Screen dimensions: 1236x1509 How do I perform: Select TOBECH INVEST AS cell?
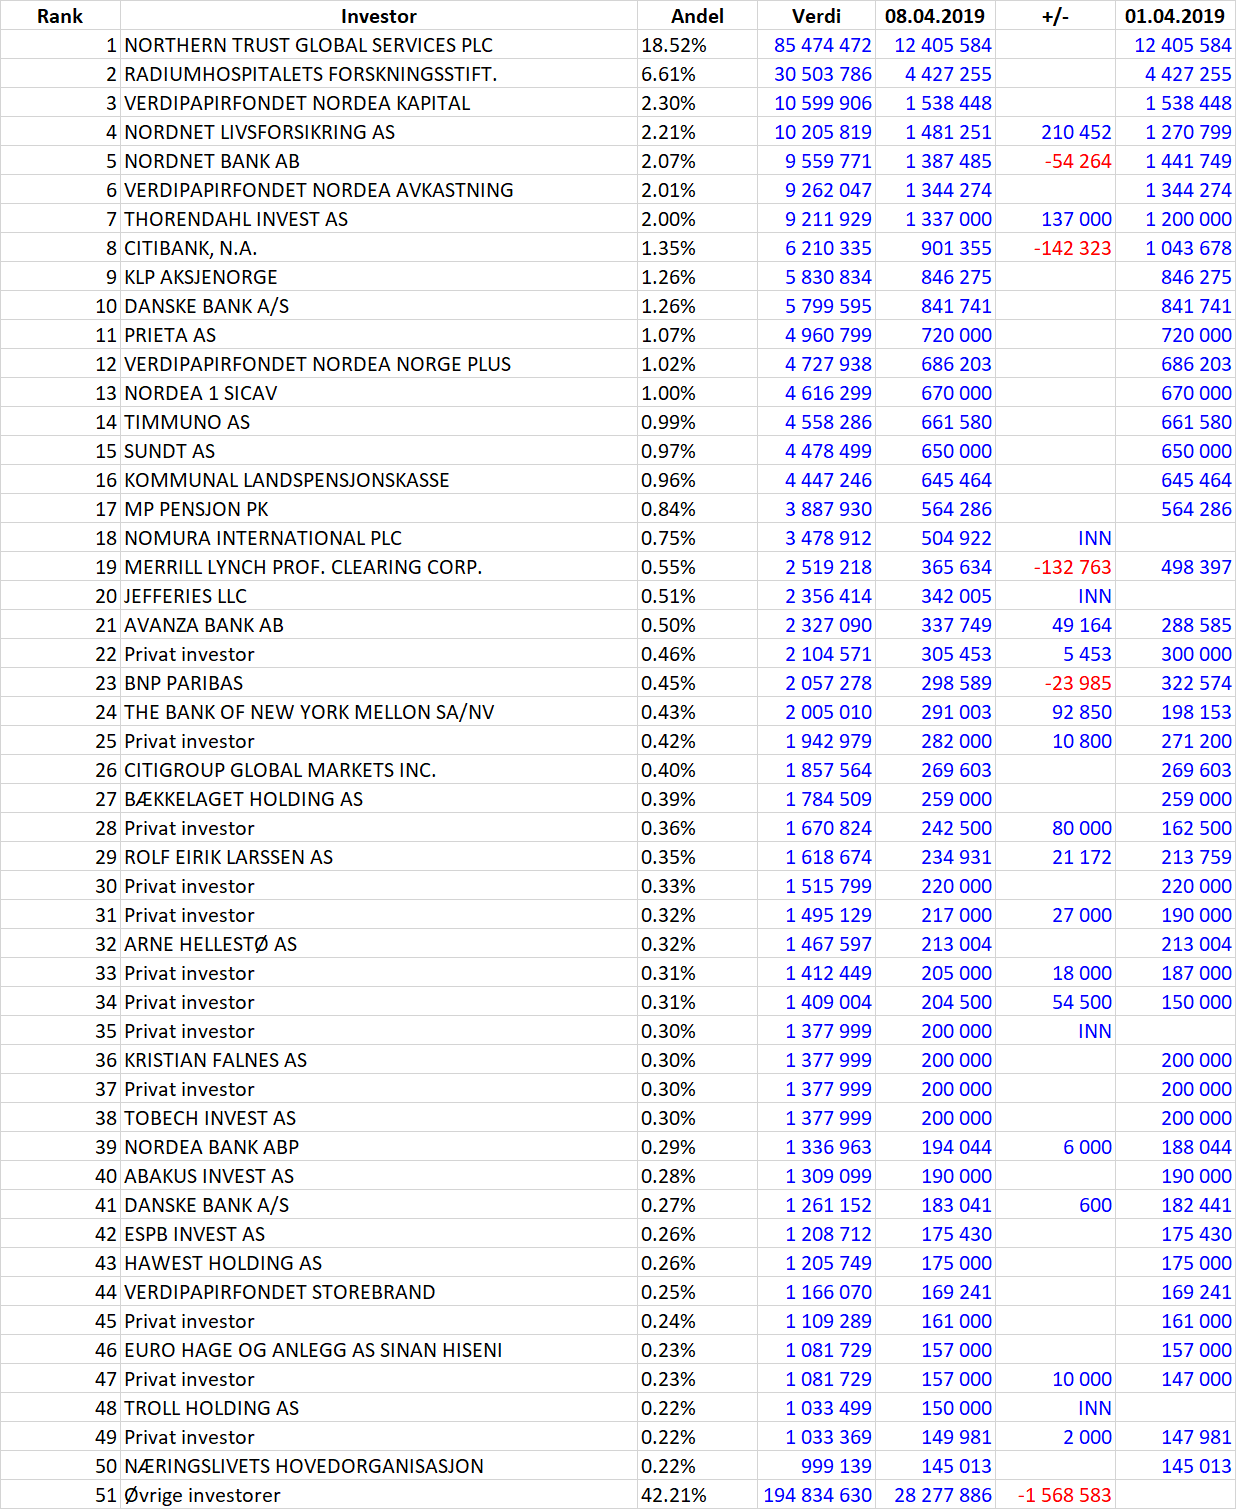point(378,1118)
